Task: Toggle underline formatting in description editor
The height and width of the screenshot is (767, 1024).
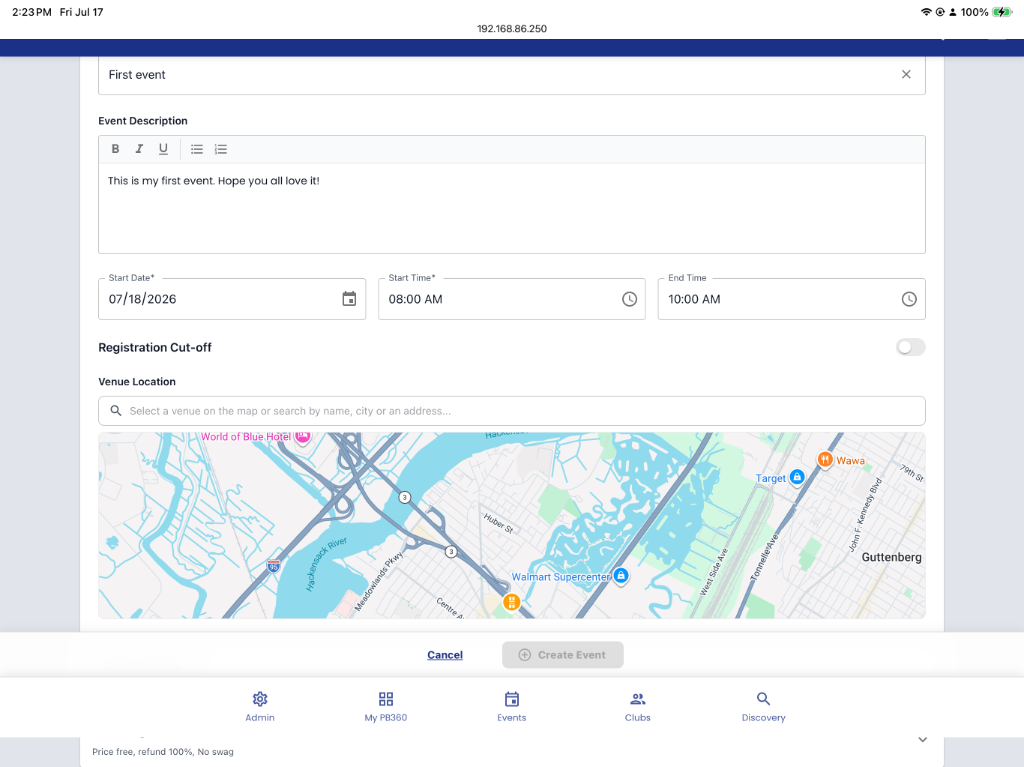Action: tap(163, 149)
